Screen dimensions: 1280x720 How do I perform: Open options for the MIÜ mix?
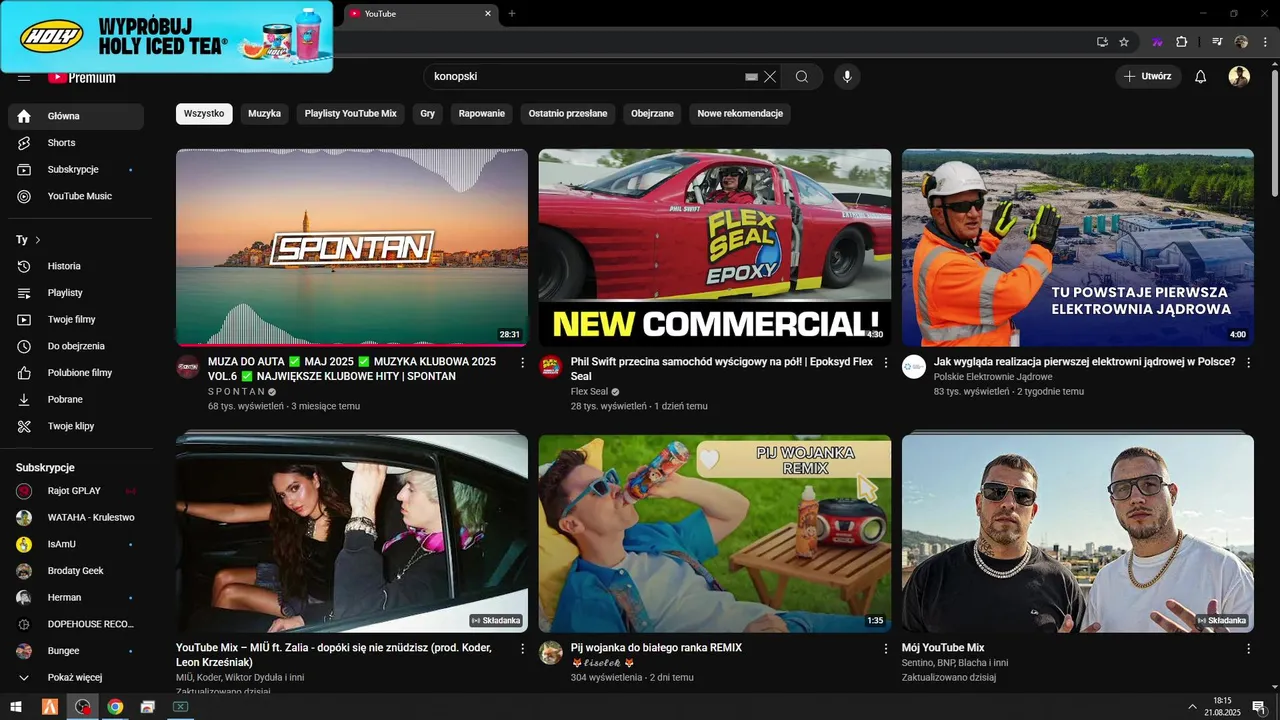point(522,648)
